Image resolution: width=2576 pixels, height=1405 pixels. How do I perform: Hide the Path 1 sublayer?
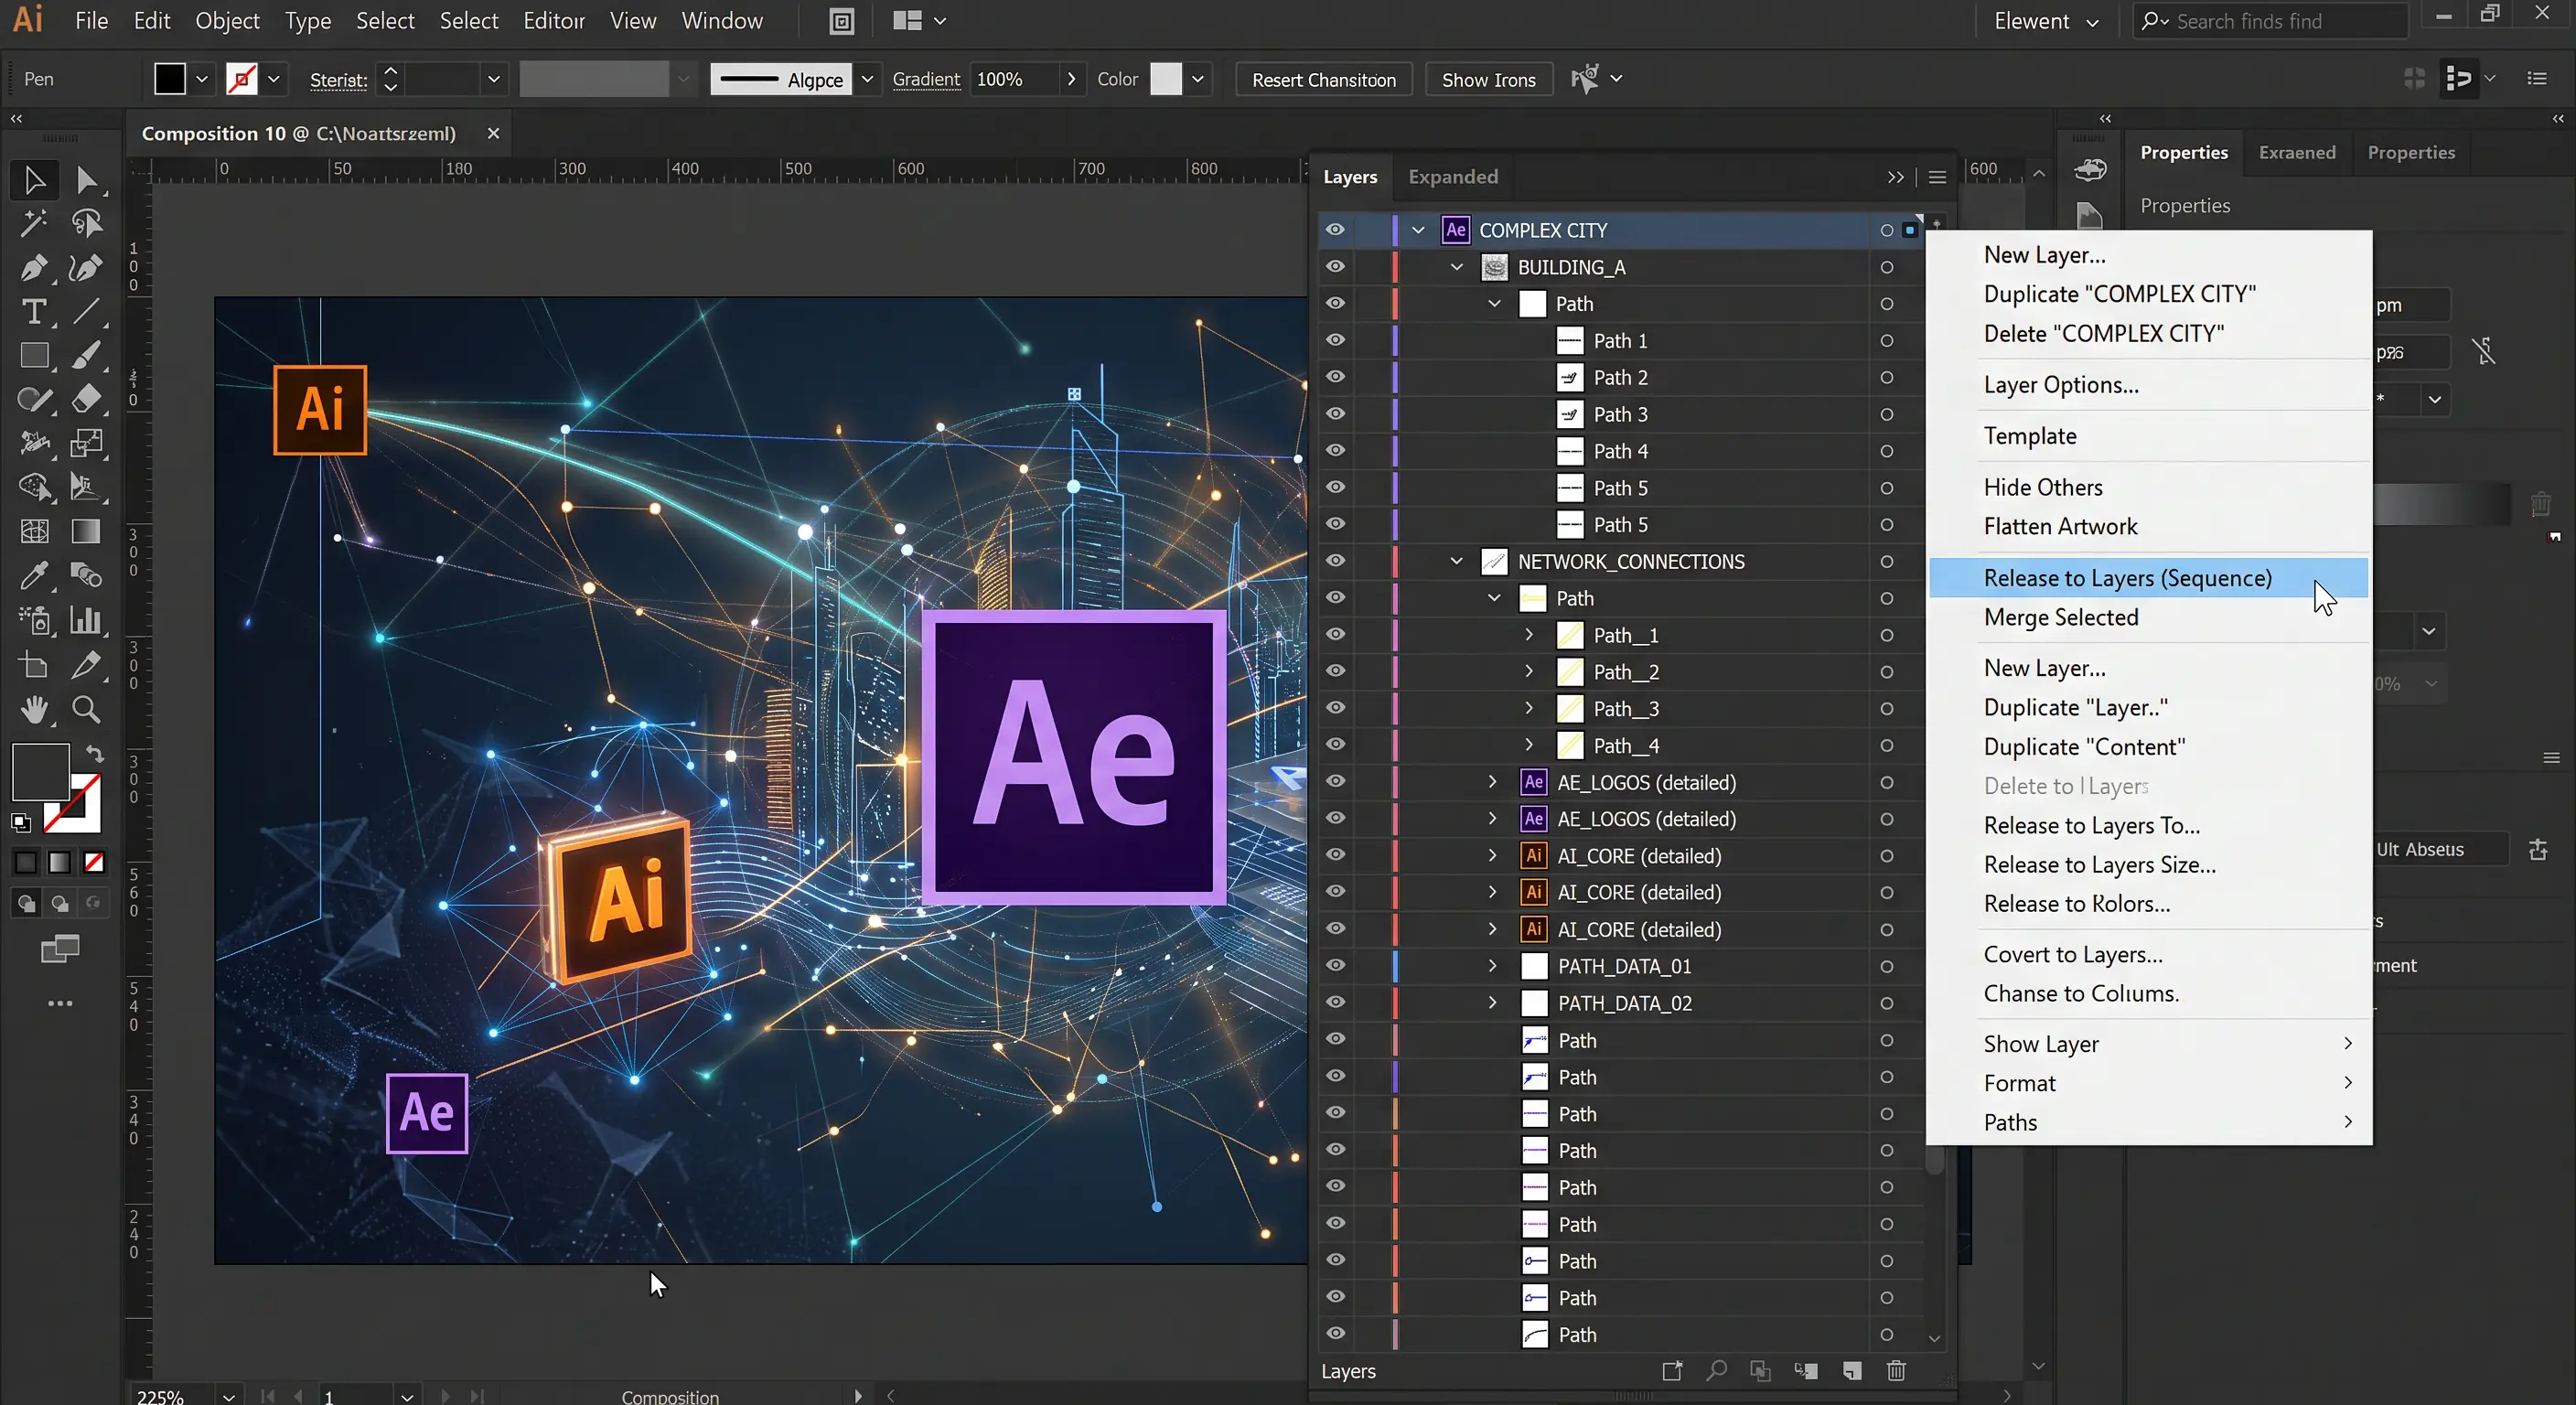click(x=1335, y=340)
